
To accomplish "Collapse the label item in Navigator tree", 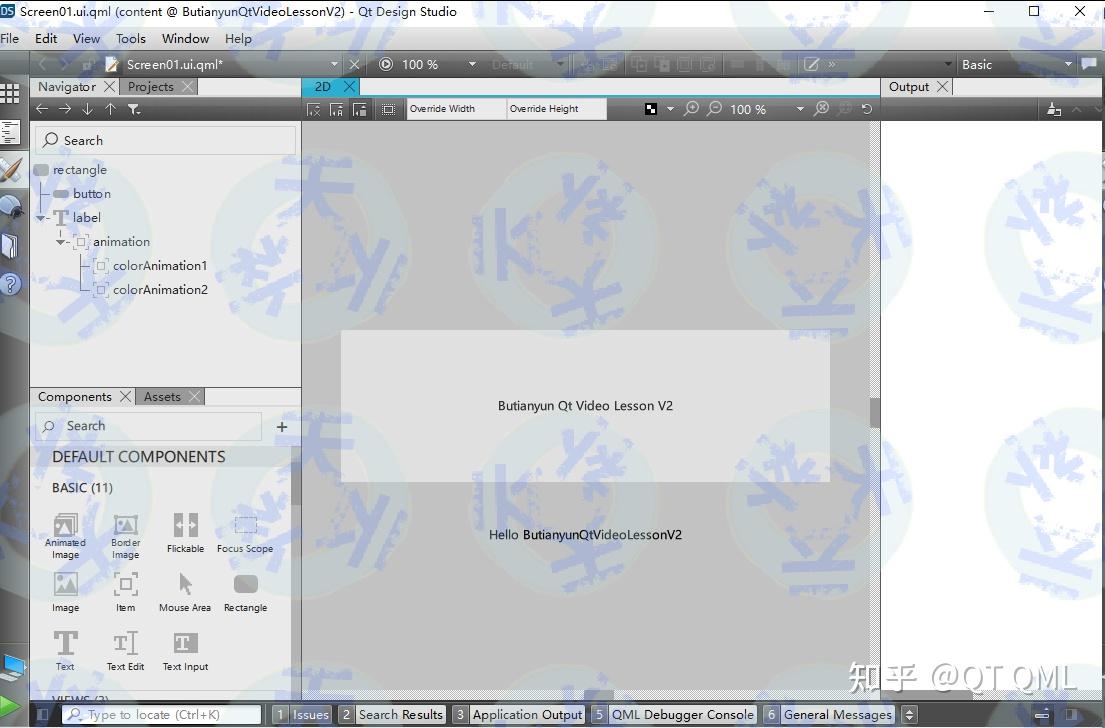I will tap(42, 217).
